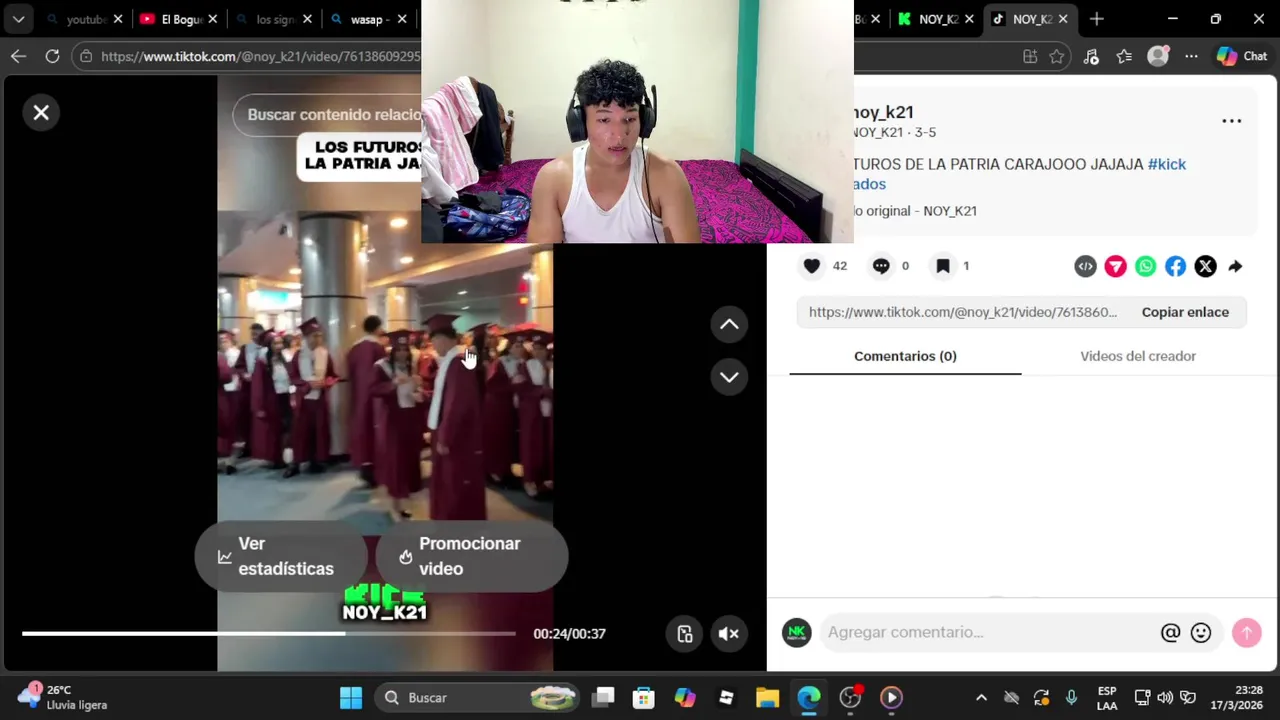The width and height of the screenshot is (1280, 720).
Task: Open comments via speech bubble icon
Action: [881, 266]
